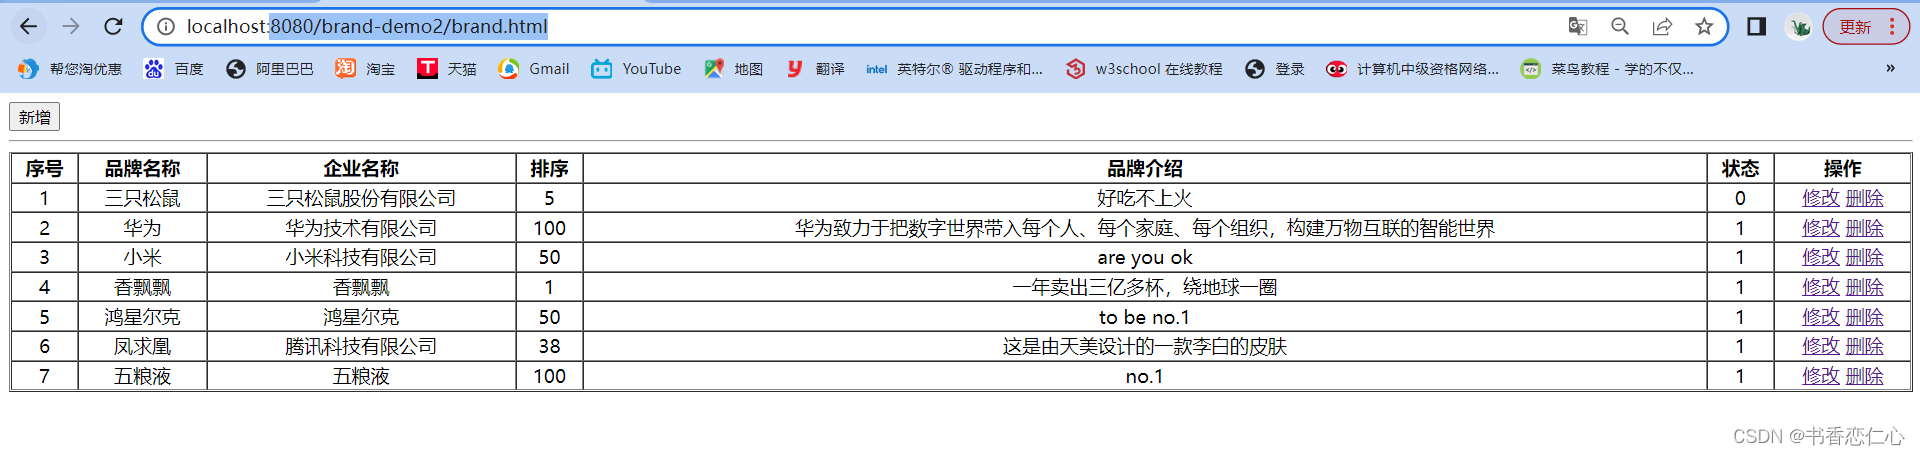Click 删除 for 凤求凰
The width and height of the screenshot is (1920, 455).
coord(1864,346)
